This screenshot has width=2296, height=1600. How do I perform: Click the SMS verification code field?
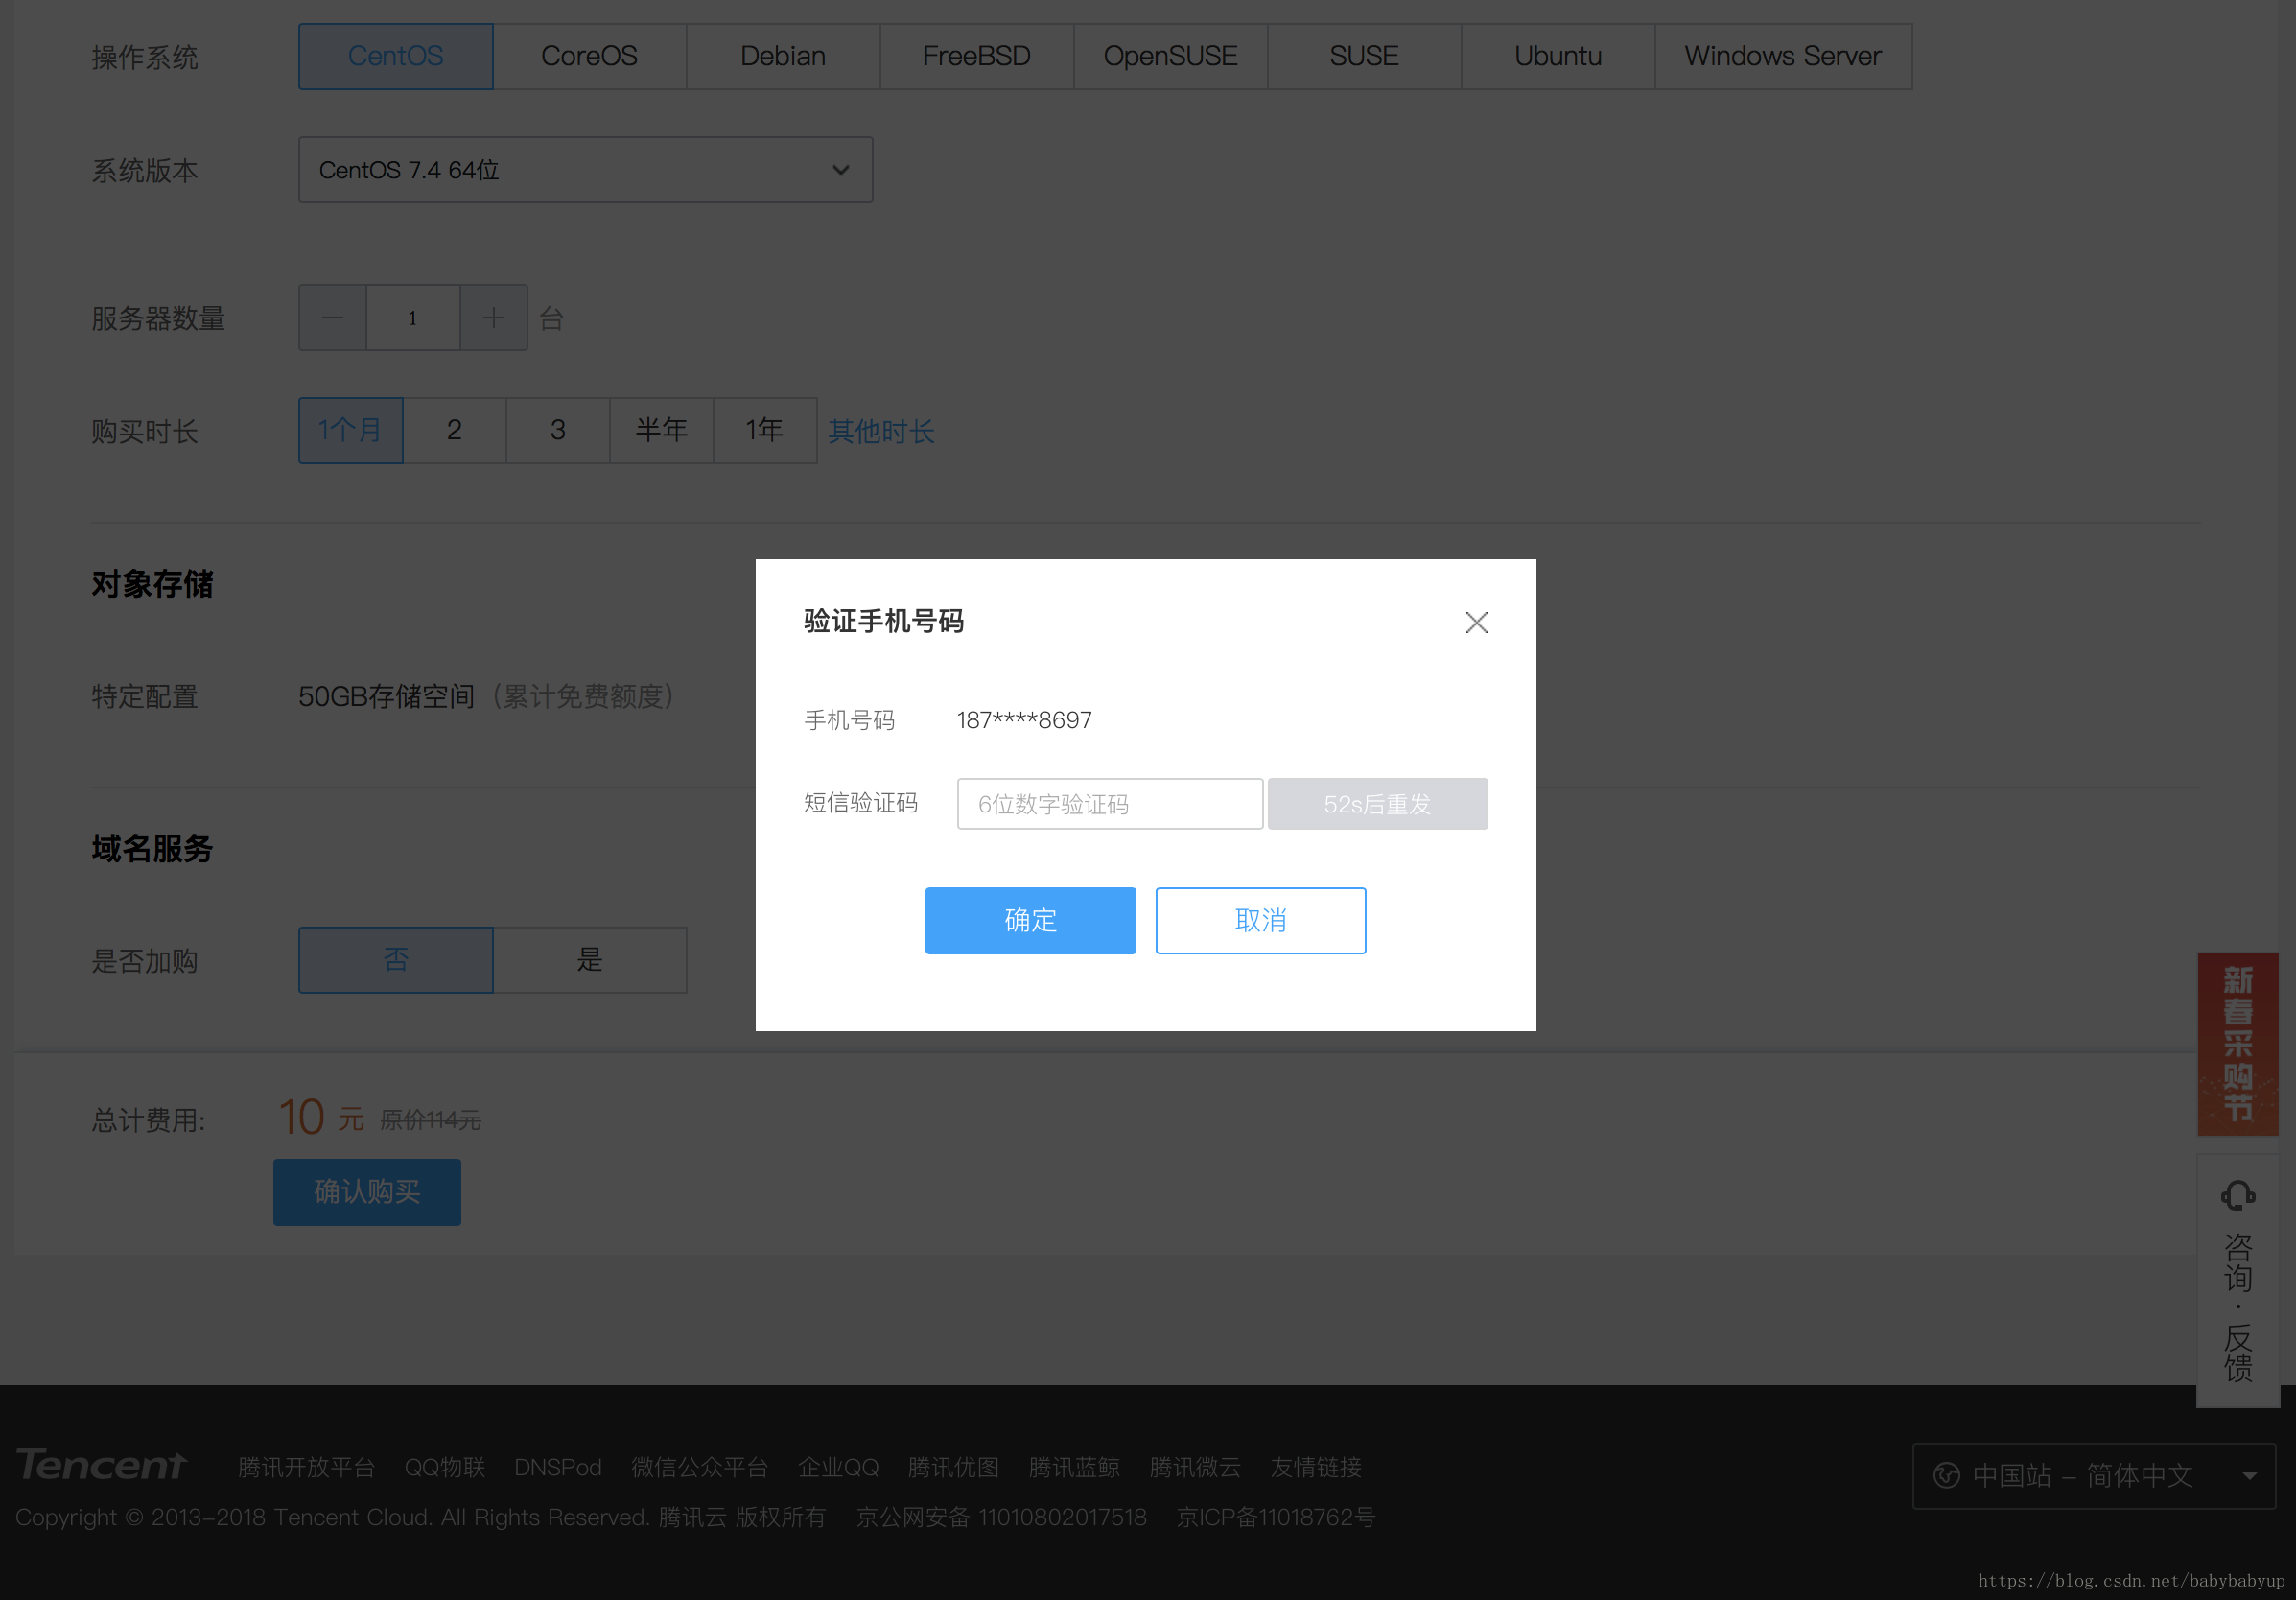tap(1109, 804)
